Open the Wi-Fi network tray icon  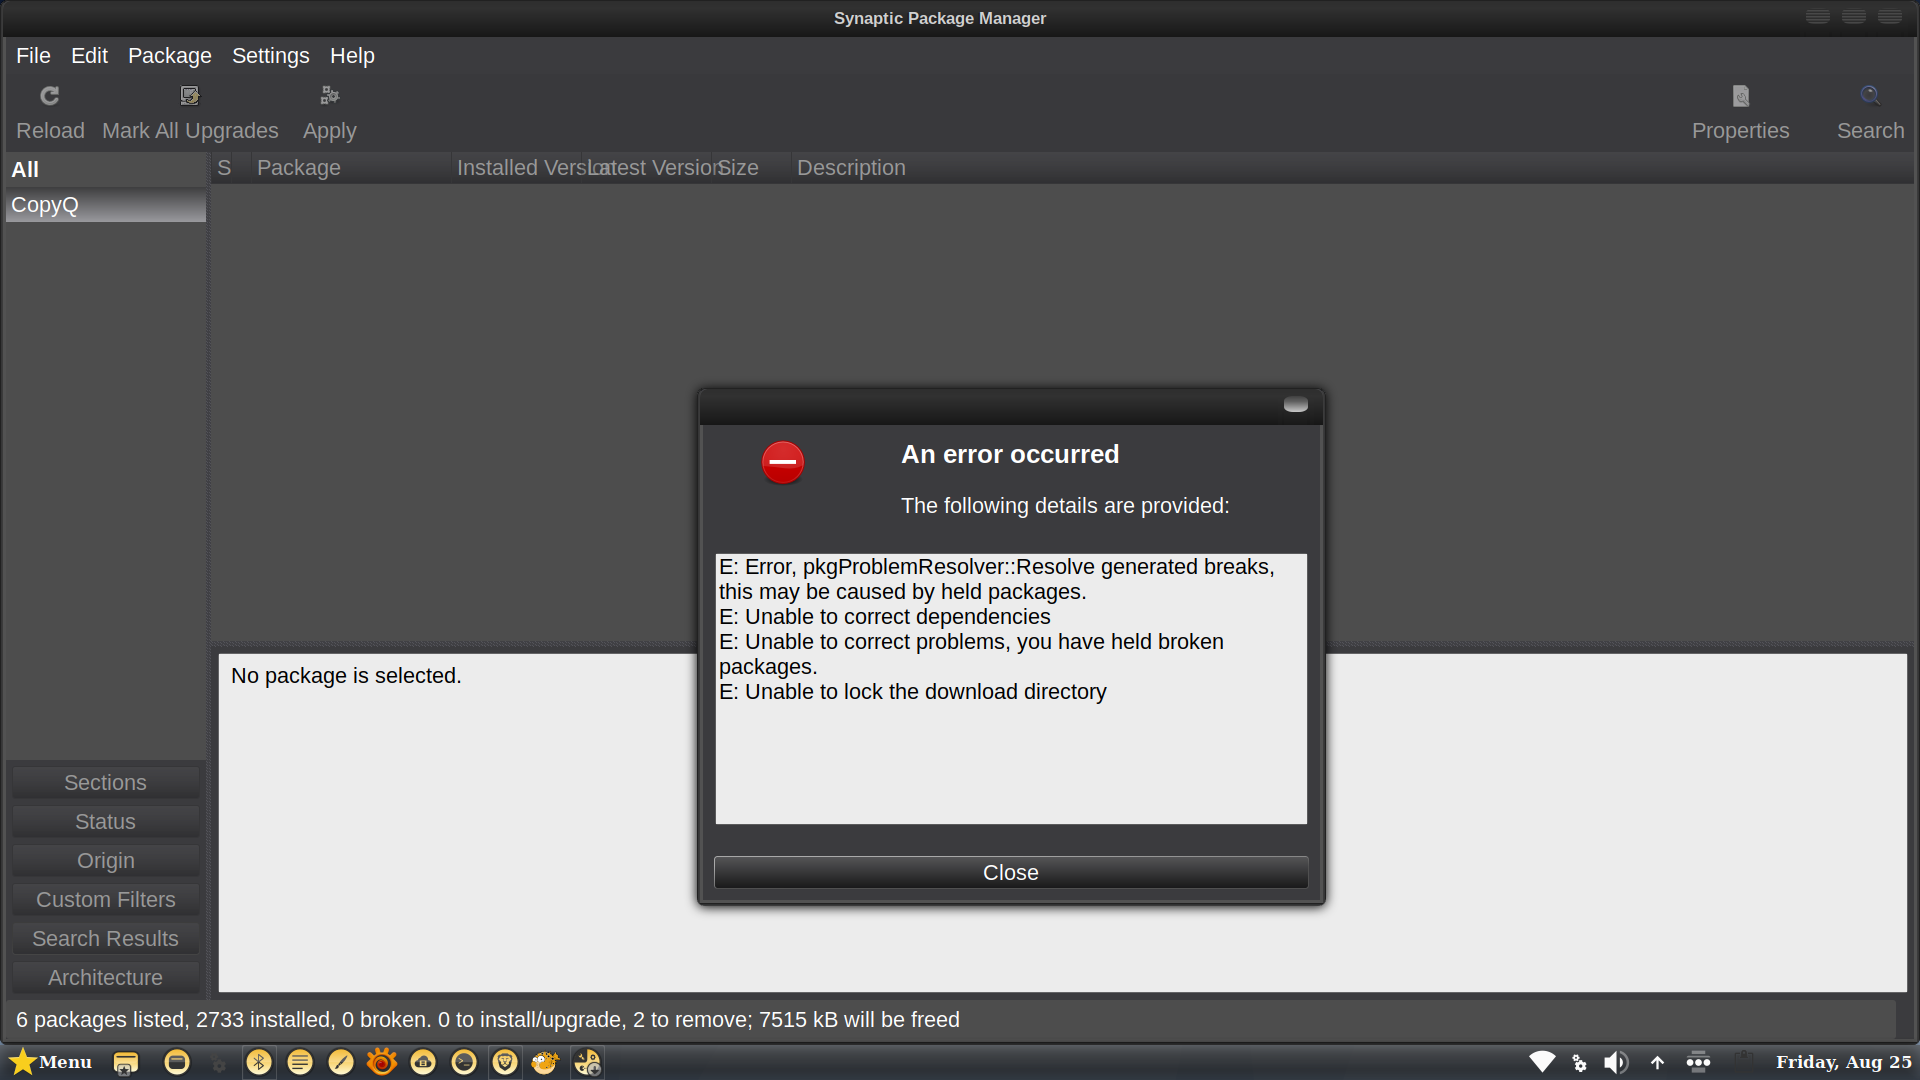(x=1542, y=1062)
